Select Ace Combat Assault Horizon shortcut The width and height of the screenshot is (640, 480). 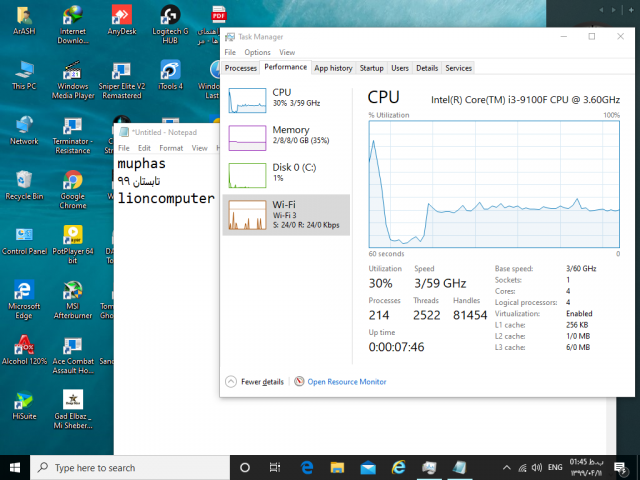(x=73, y=355)
